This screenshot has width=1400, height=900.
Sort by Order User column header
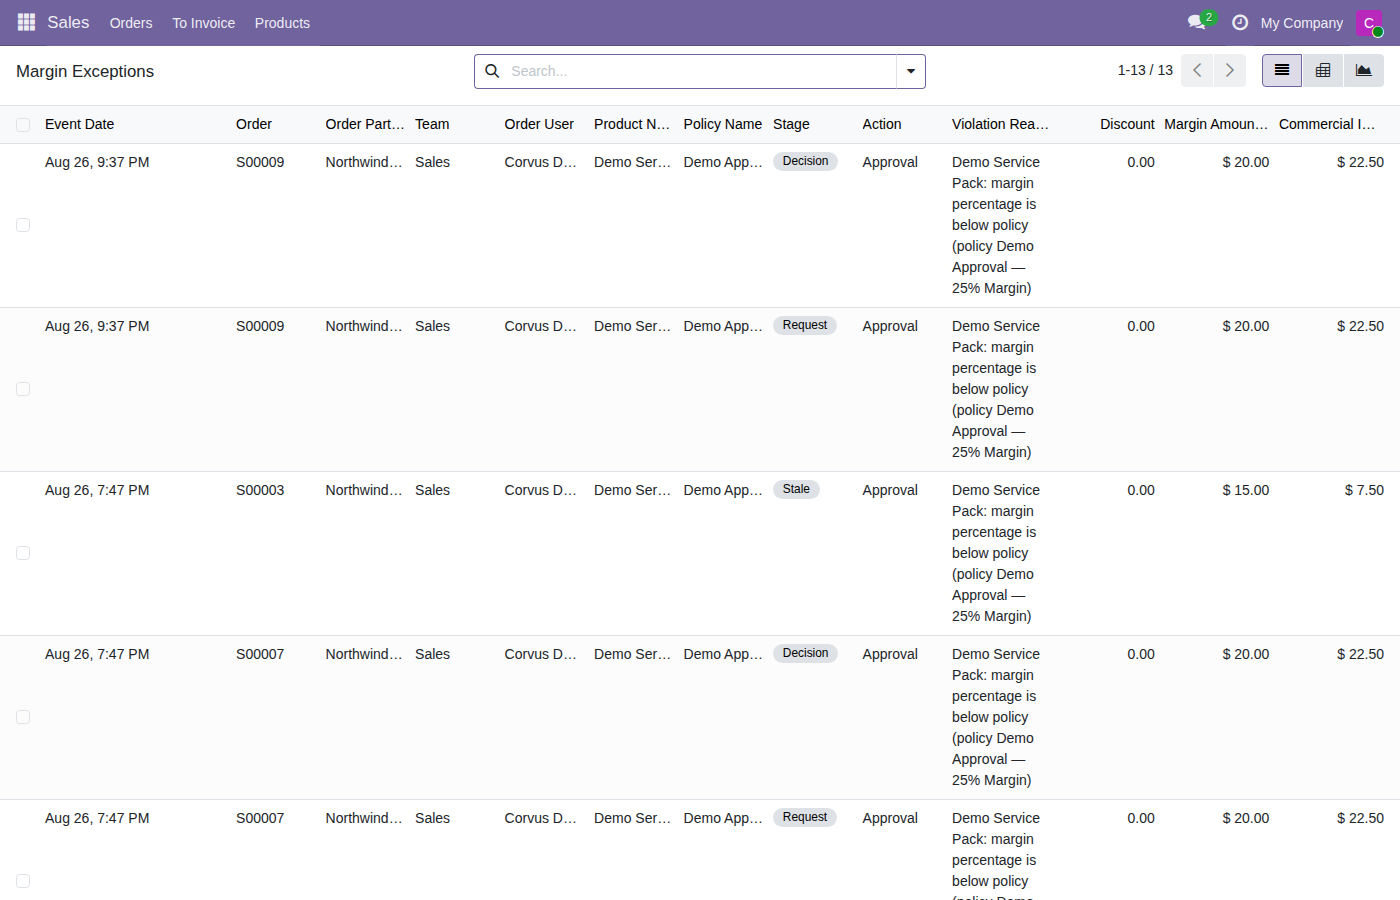coord(539,124)
